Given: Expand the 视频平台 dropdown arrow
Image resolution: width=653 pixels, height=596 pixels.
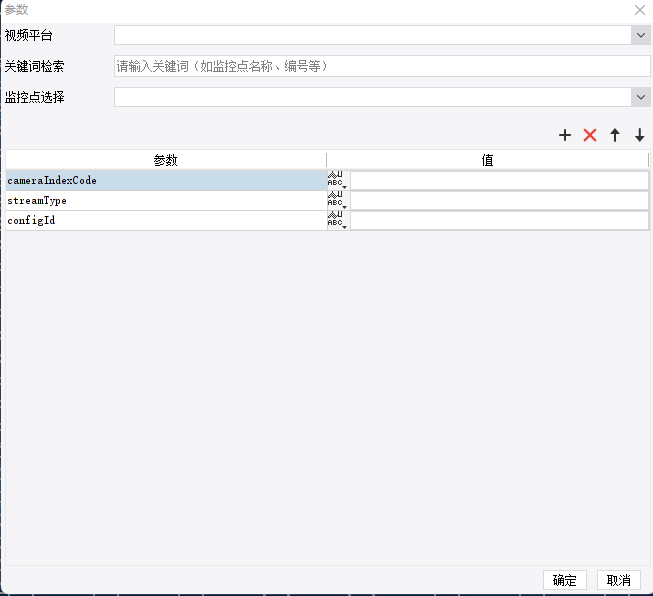Looking at the screenshot, I should pyautogui.click(x=641, y=35).
